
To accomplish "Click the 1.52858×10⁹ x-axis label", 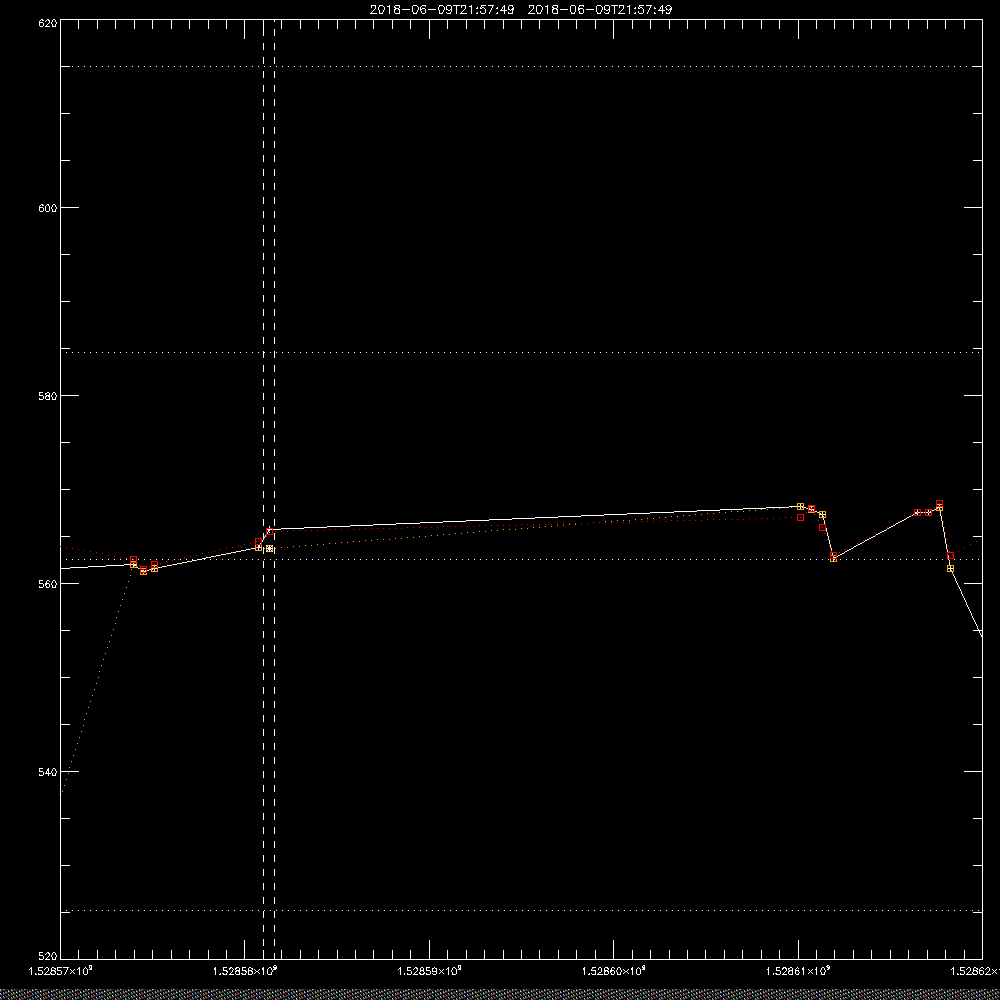I will 245,971.
